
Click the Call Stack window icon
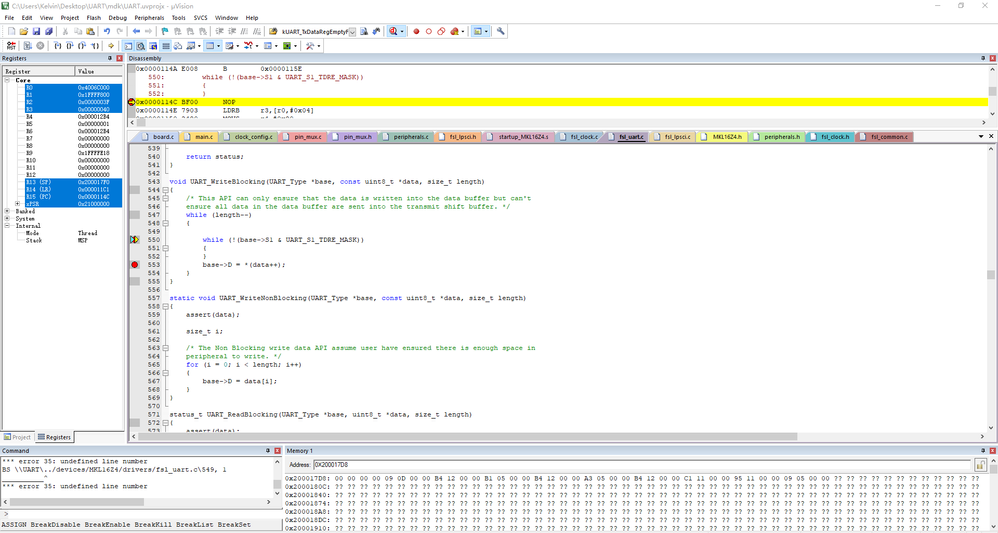(x=178, y=46)
